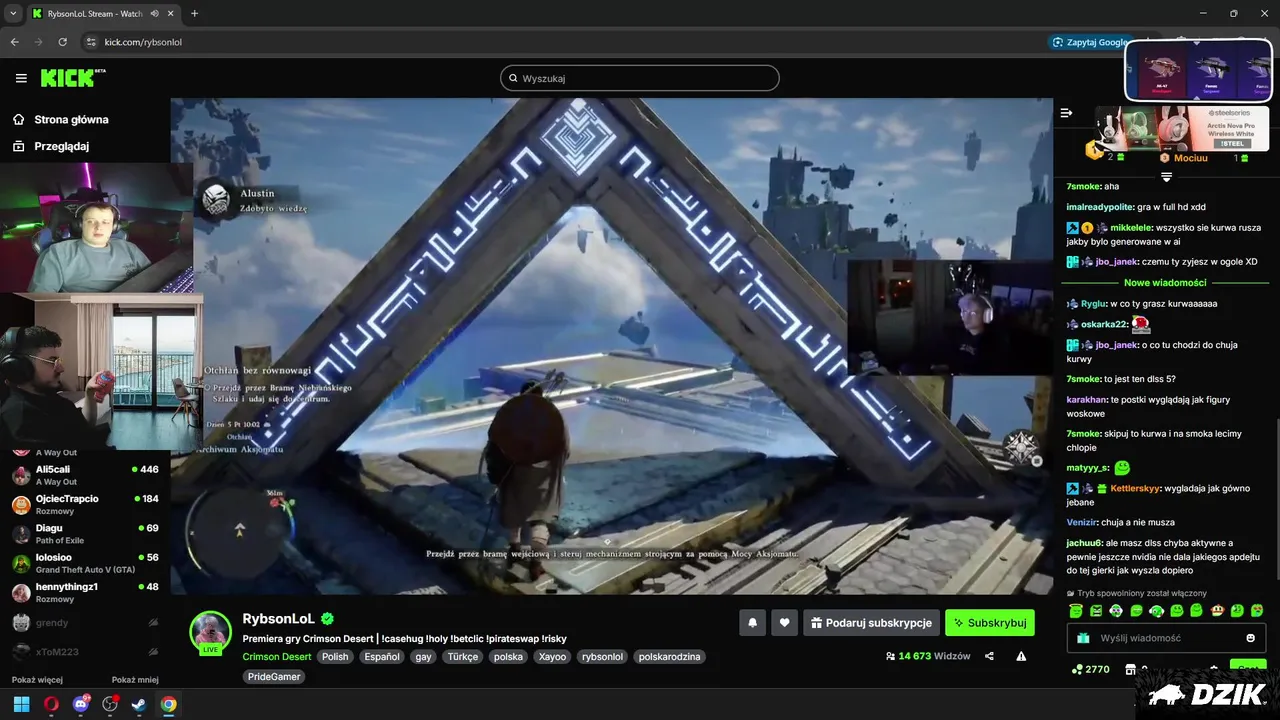Image resolution: width=1280 pixels, height=720 pixels.
Task: Focus the Wyślij wiadomość chat input
Action: click(1166, 638)
